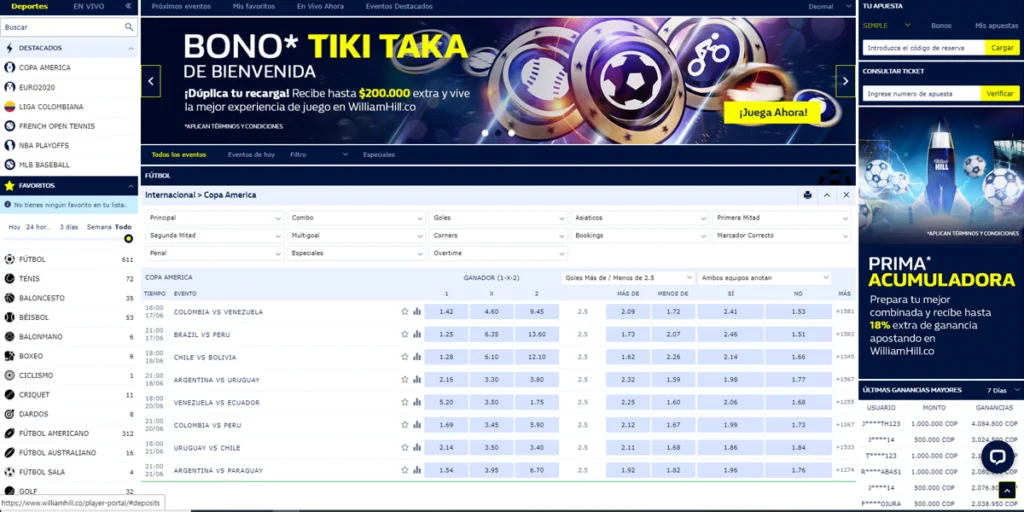
Task: Open the Goles market dropdown
Action: (498, 217)
